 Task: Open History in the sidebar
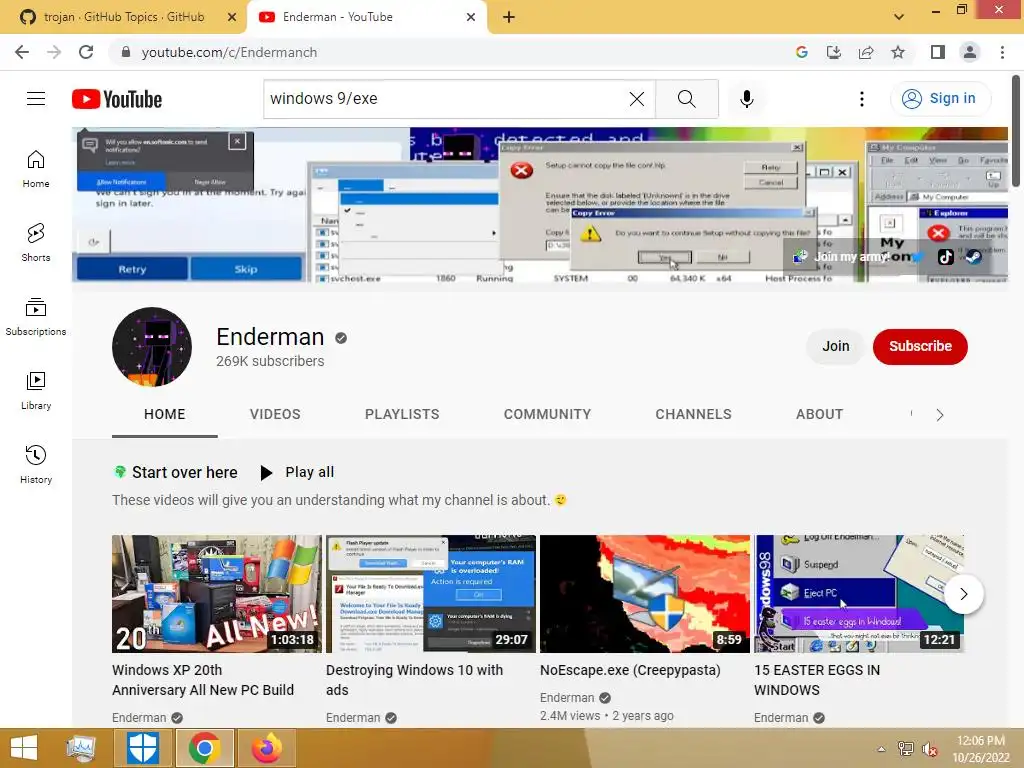click(36, 464)
